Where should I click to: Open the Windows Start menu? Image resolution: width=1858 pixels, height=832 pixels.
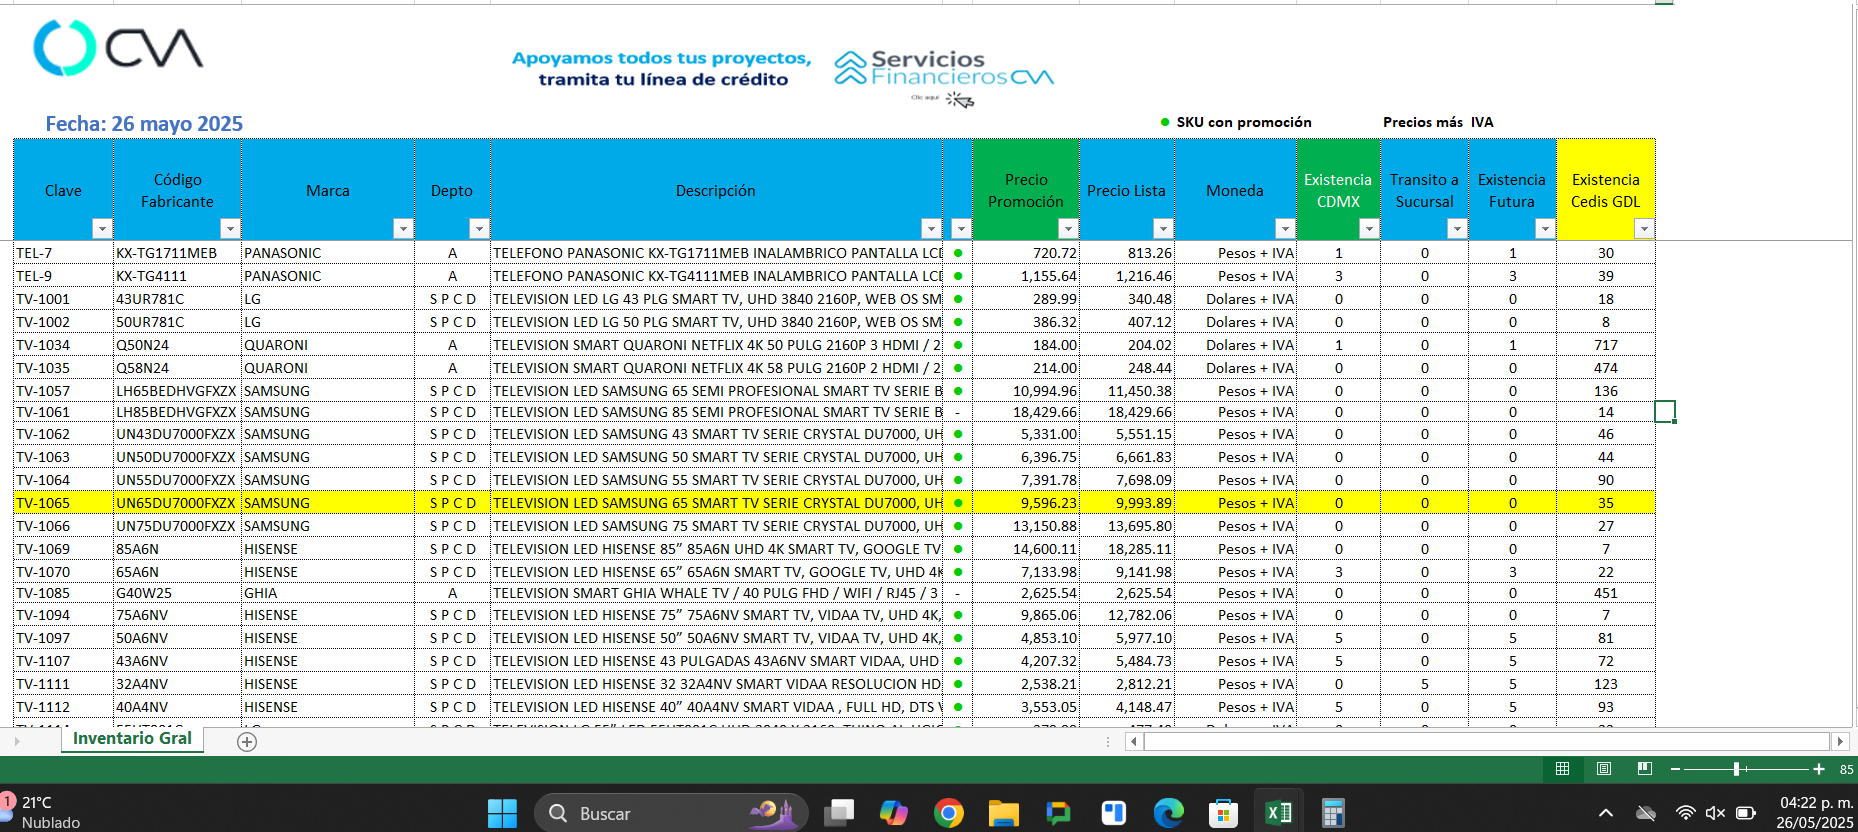502,813
